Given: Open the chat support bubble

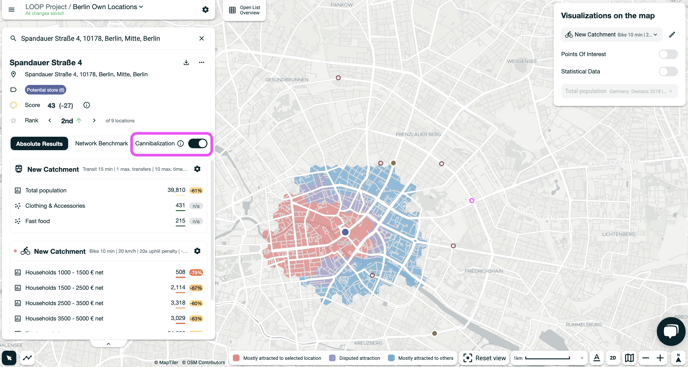Looking at the screenshot, I should point(670,331).
